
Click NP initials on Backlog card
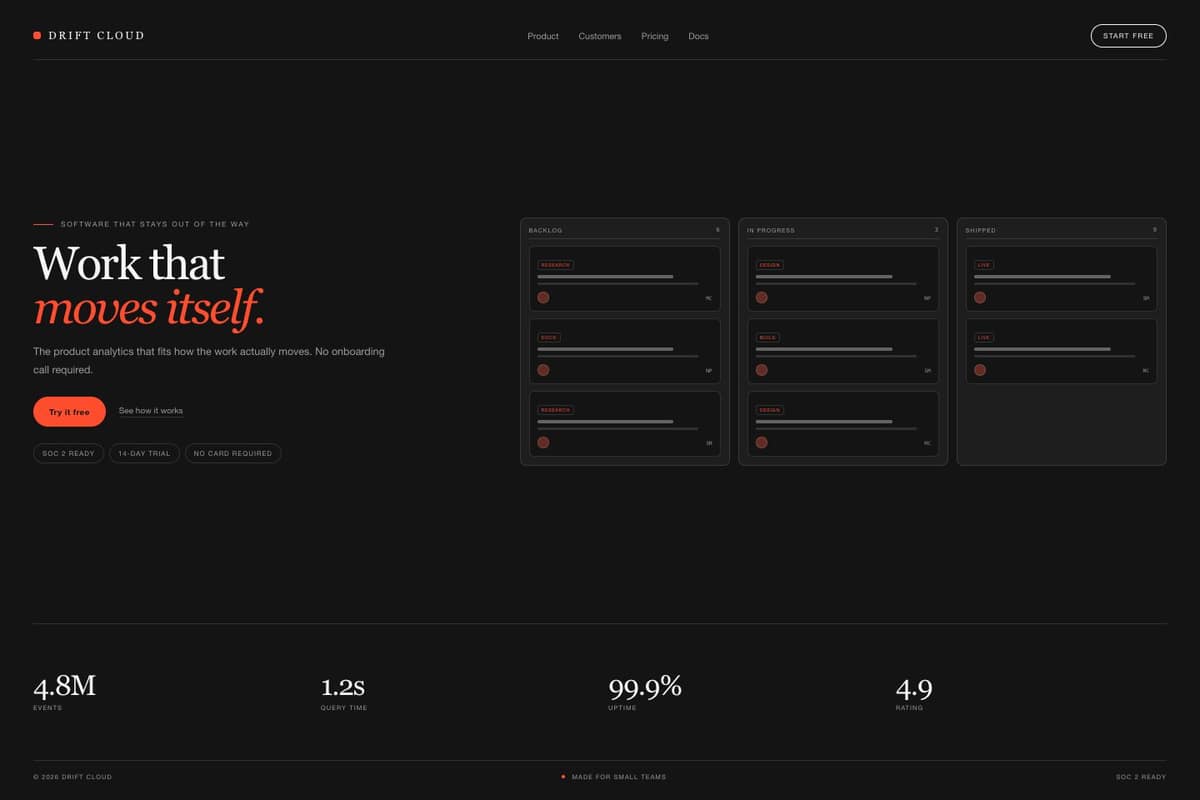(708, 371)
